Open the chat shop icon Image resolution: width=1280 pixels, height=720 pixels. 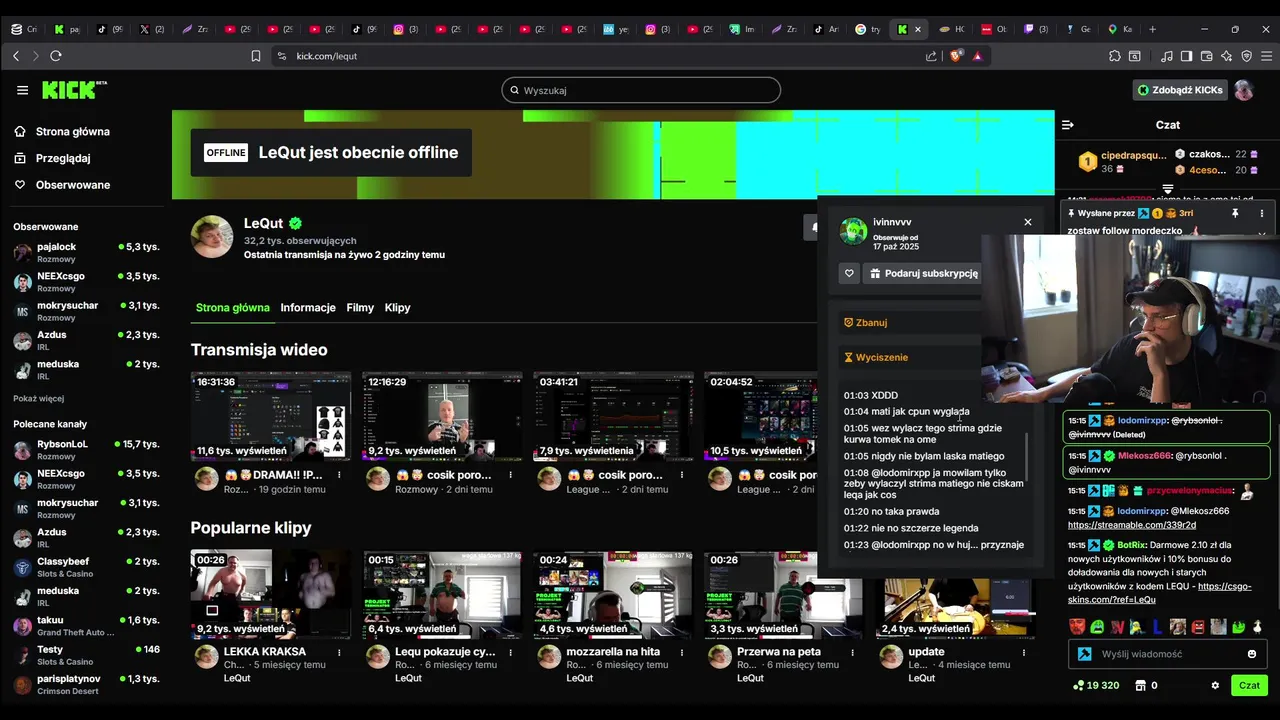[1140, 685]
